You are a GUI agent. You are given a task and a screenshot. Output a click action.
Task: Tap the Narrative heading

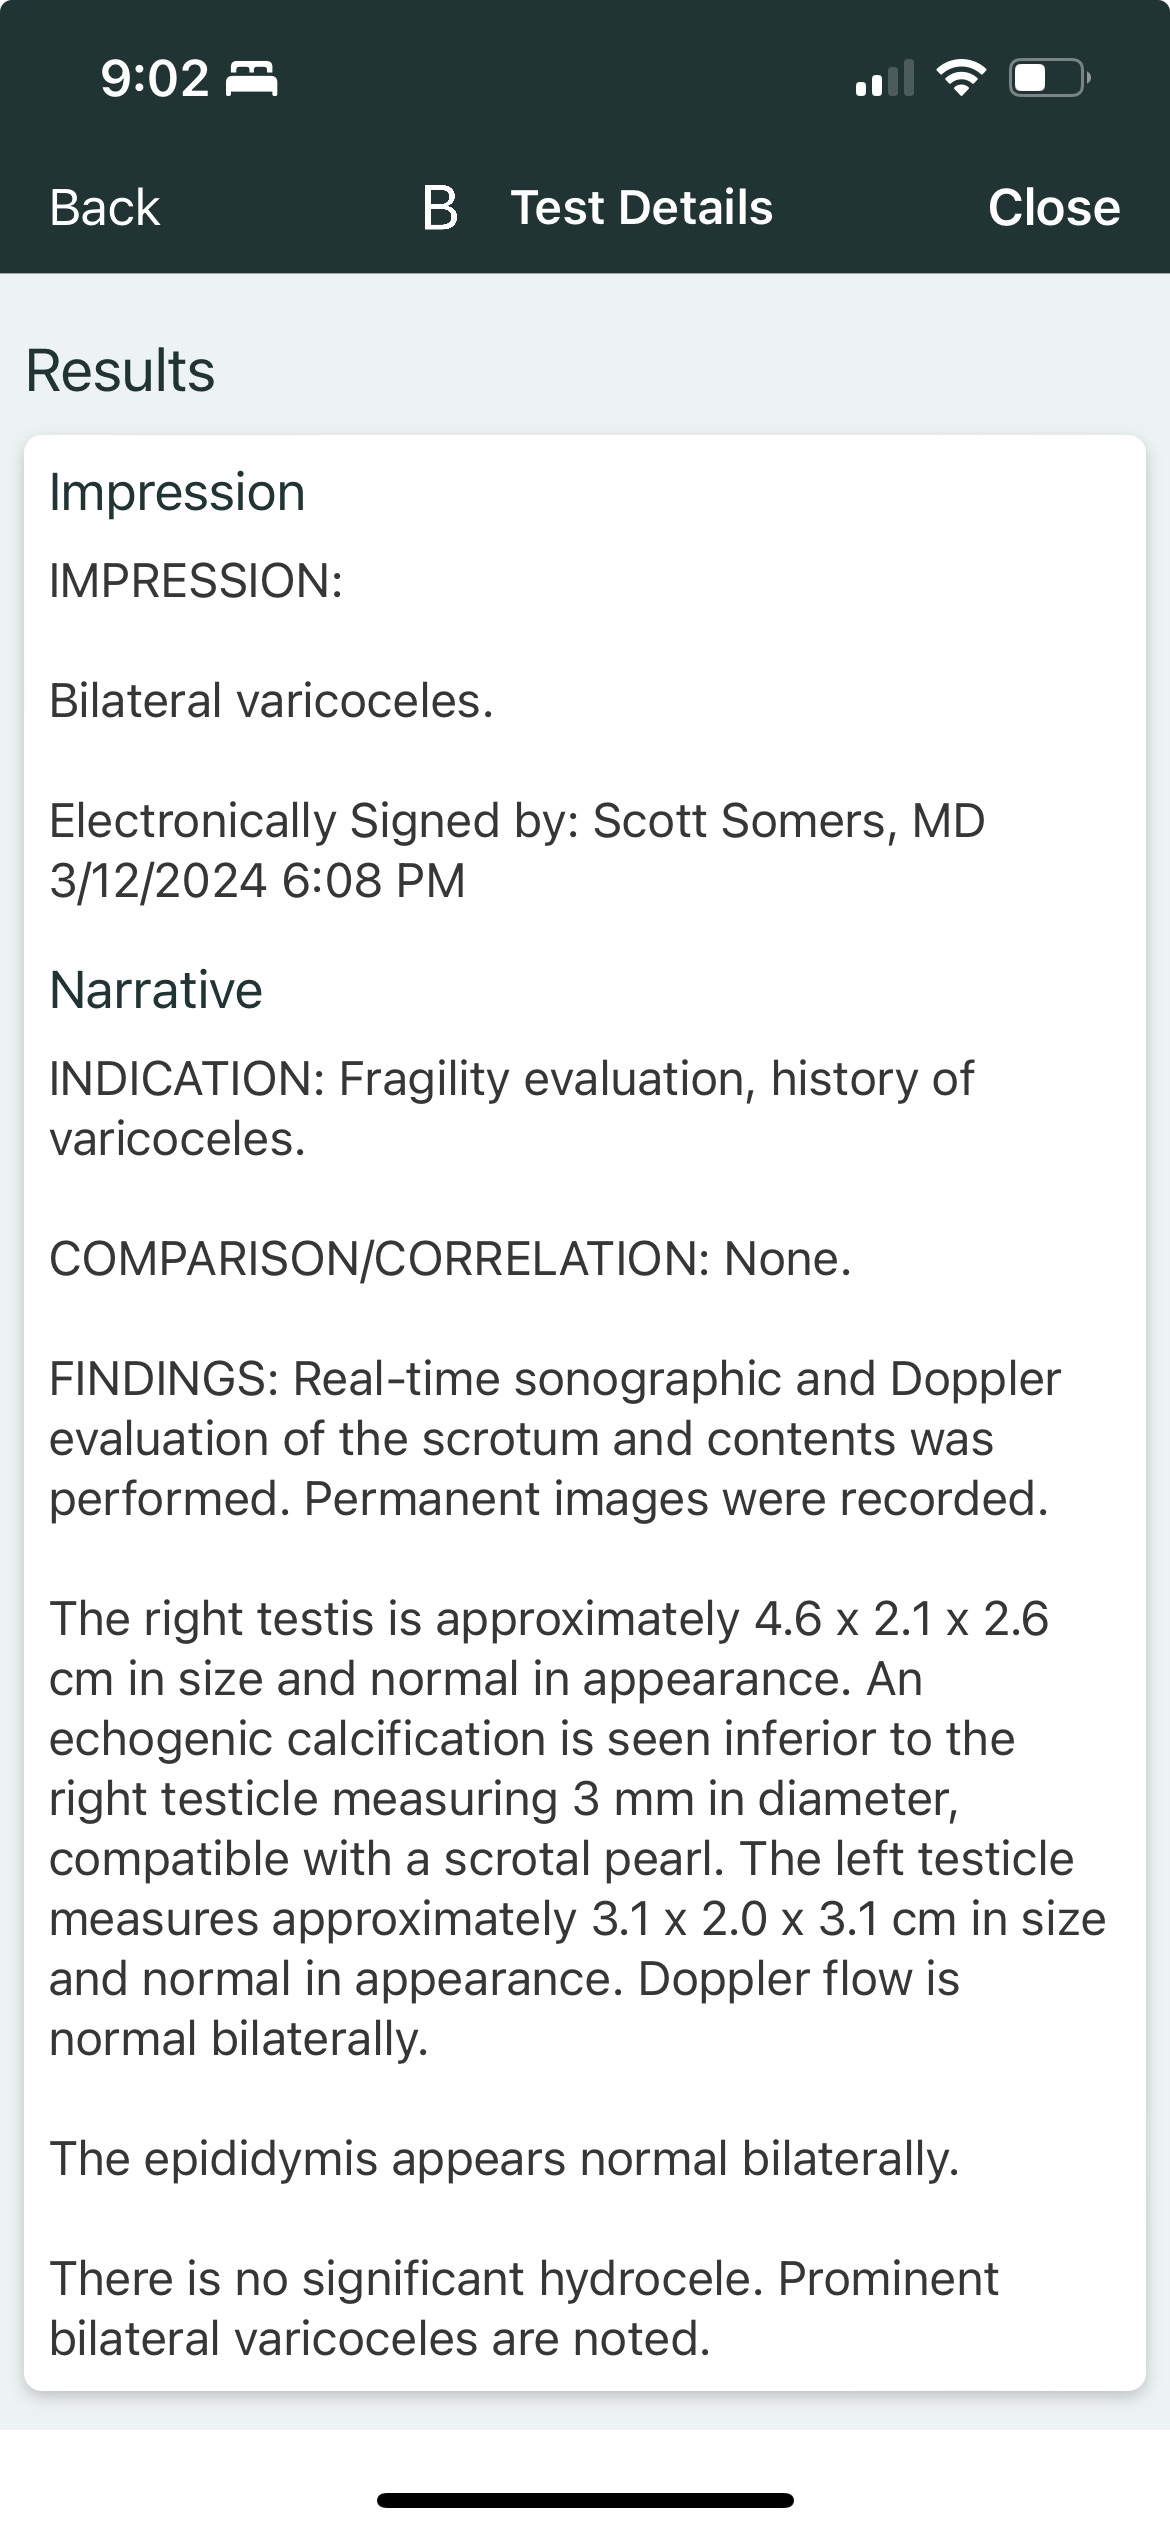pos(156,990)
